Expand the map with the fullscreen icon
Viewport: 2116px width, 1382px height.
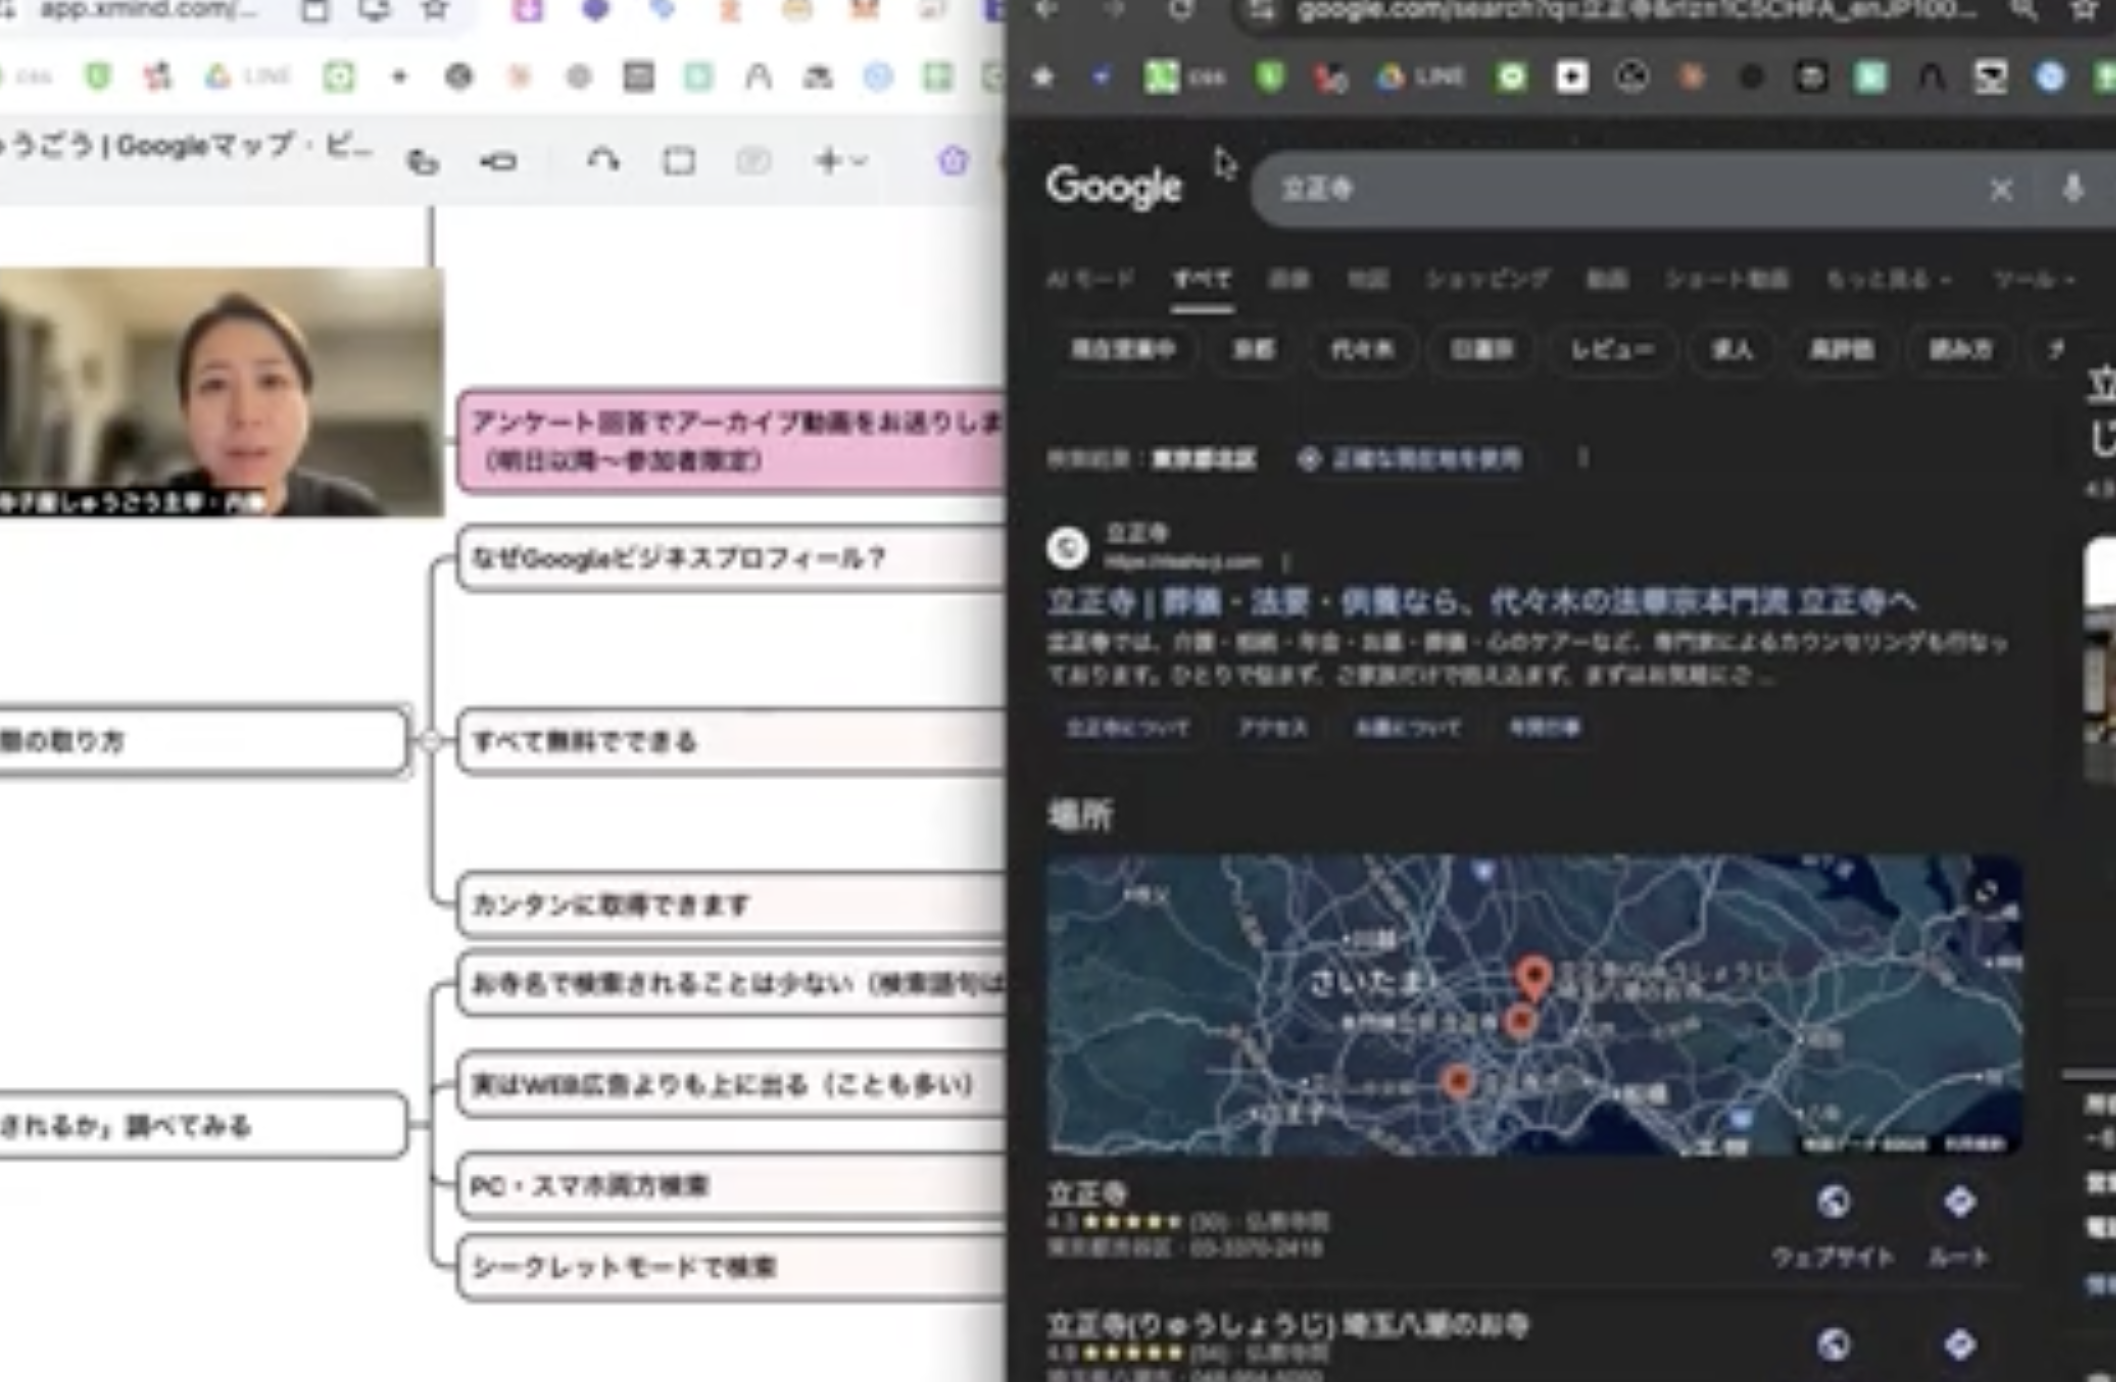1986,891
